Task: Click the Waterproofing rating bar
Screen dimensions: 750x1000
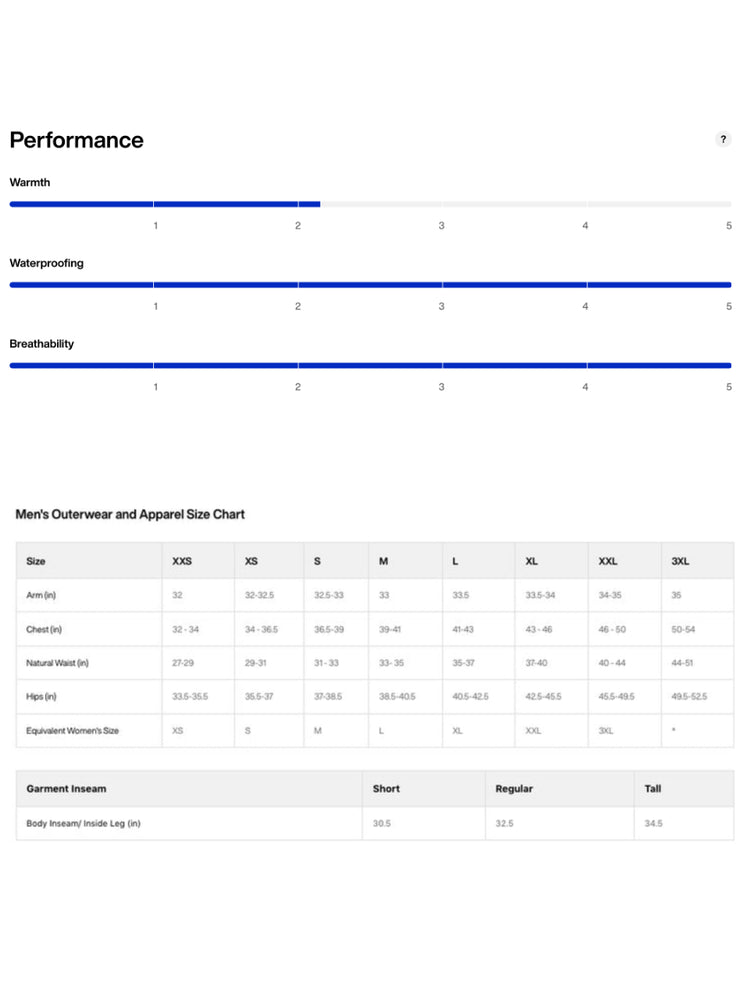Action: click(x=370, y=285)
